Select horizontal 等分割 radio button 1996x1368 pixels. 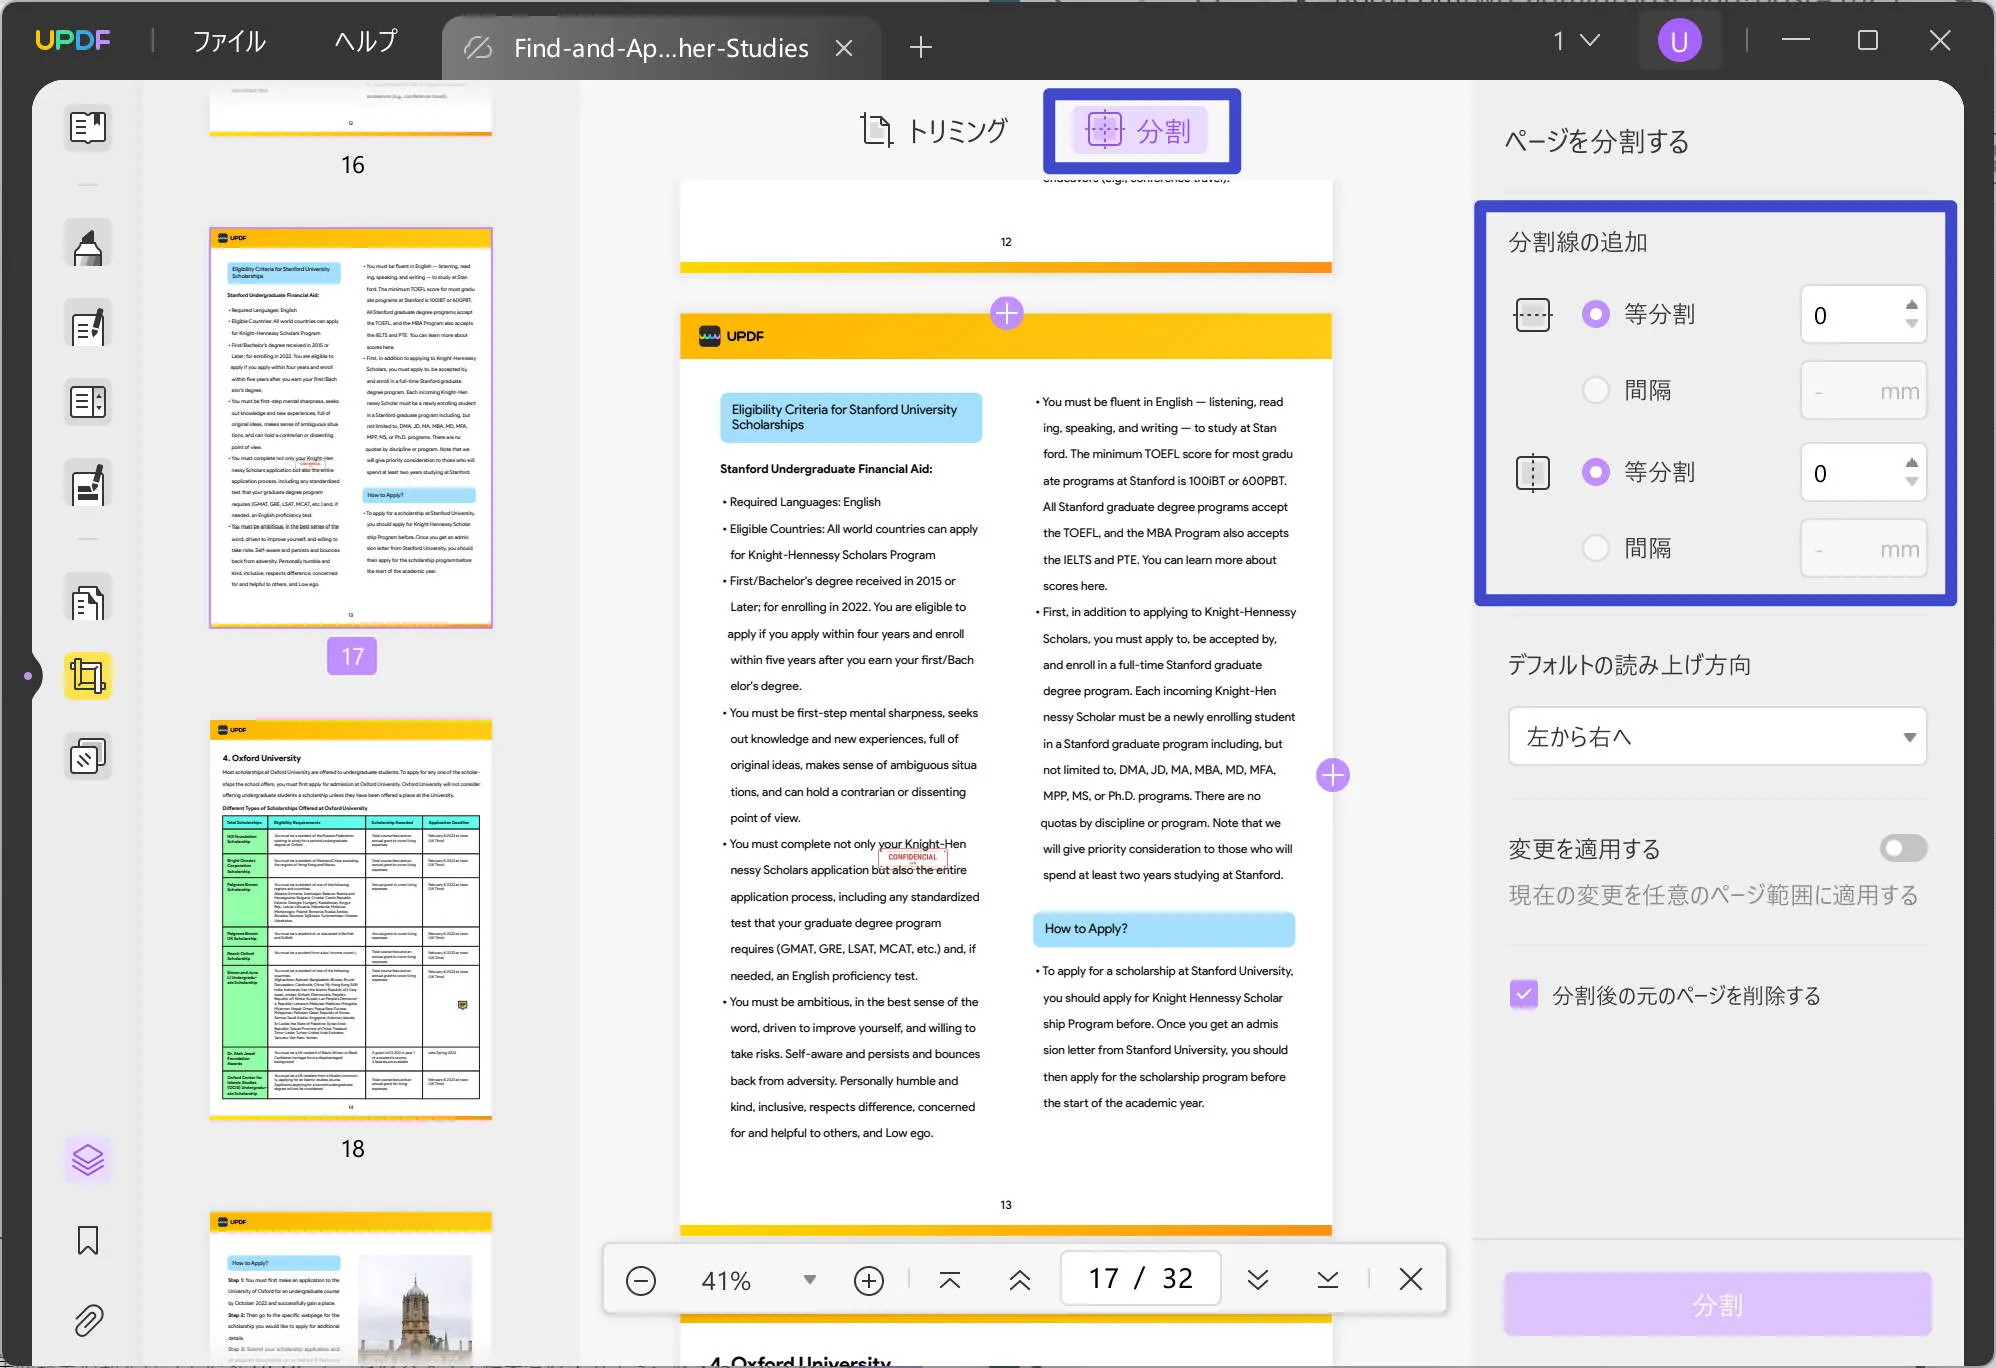coord(1596,314)
